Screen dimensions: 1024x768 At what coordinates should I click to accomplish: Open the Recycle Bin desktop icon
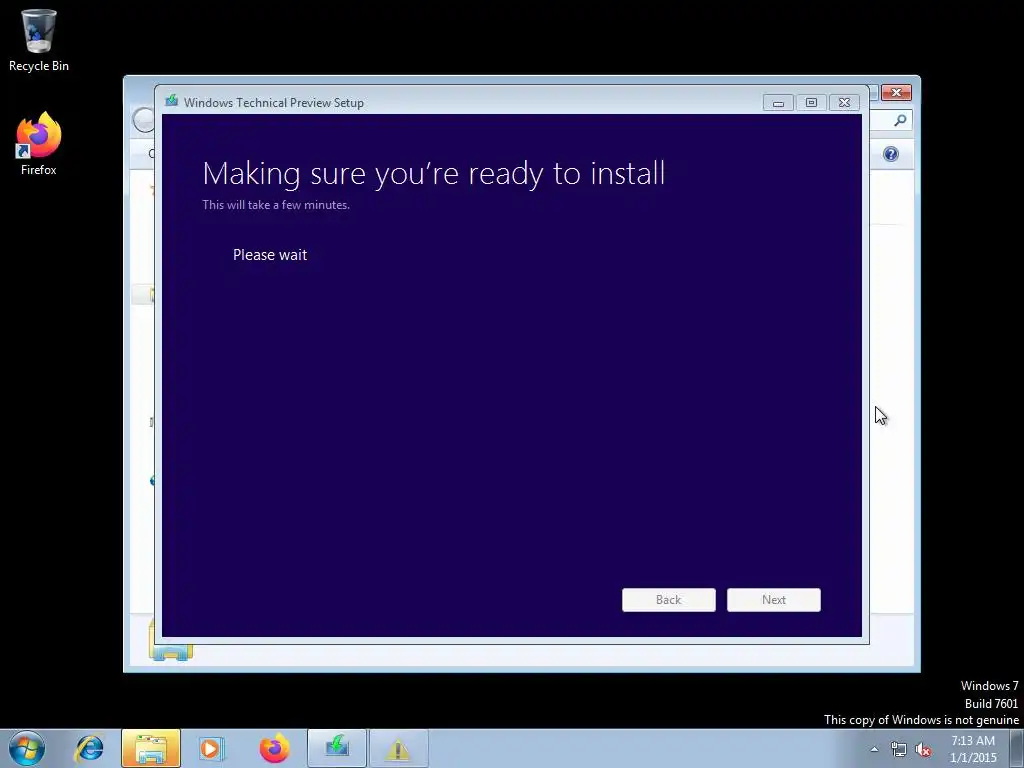point(39,40)
